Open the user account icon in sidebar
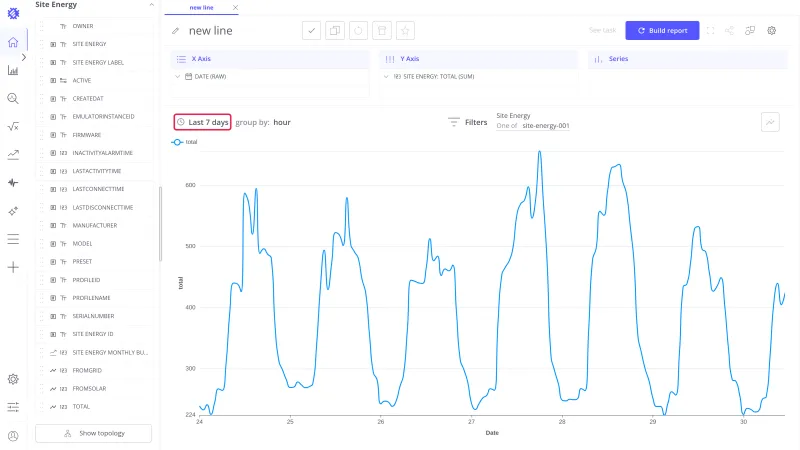 pyautogui.click(x=13, y=436)
